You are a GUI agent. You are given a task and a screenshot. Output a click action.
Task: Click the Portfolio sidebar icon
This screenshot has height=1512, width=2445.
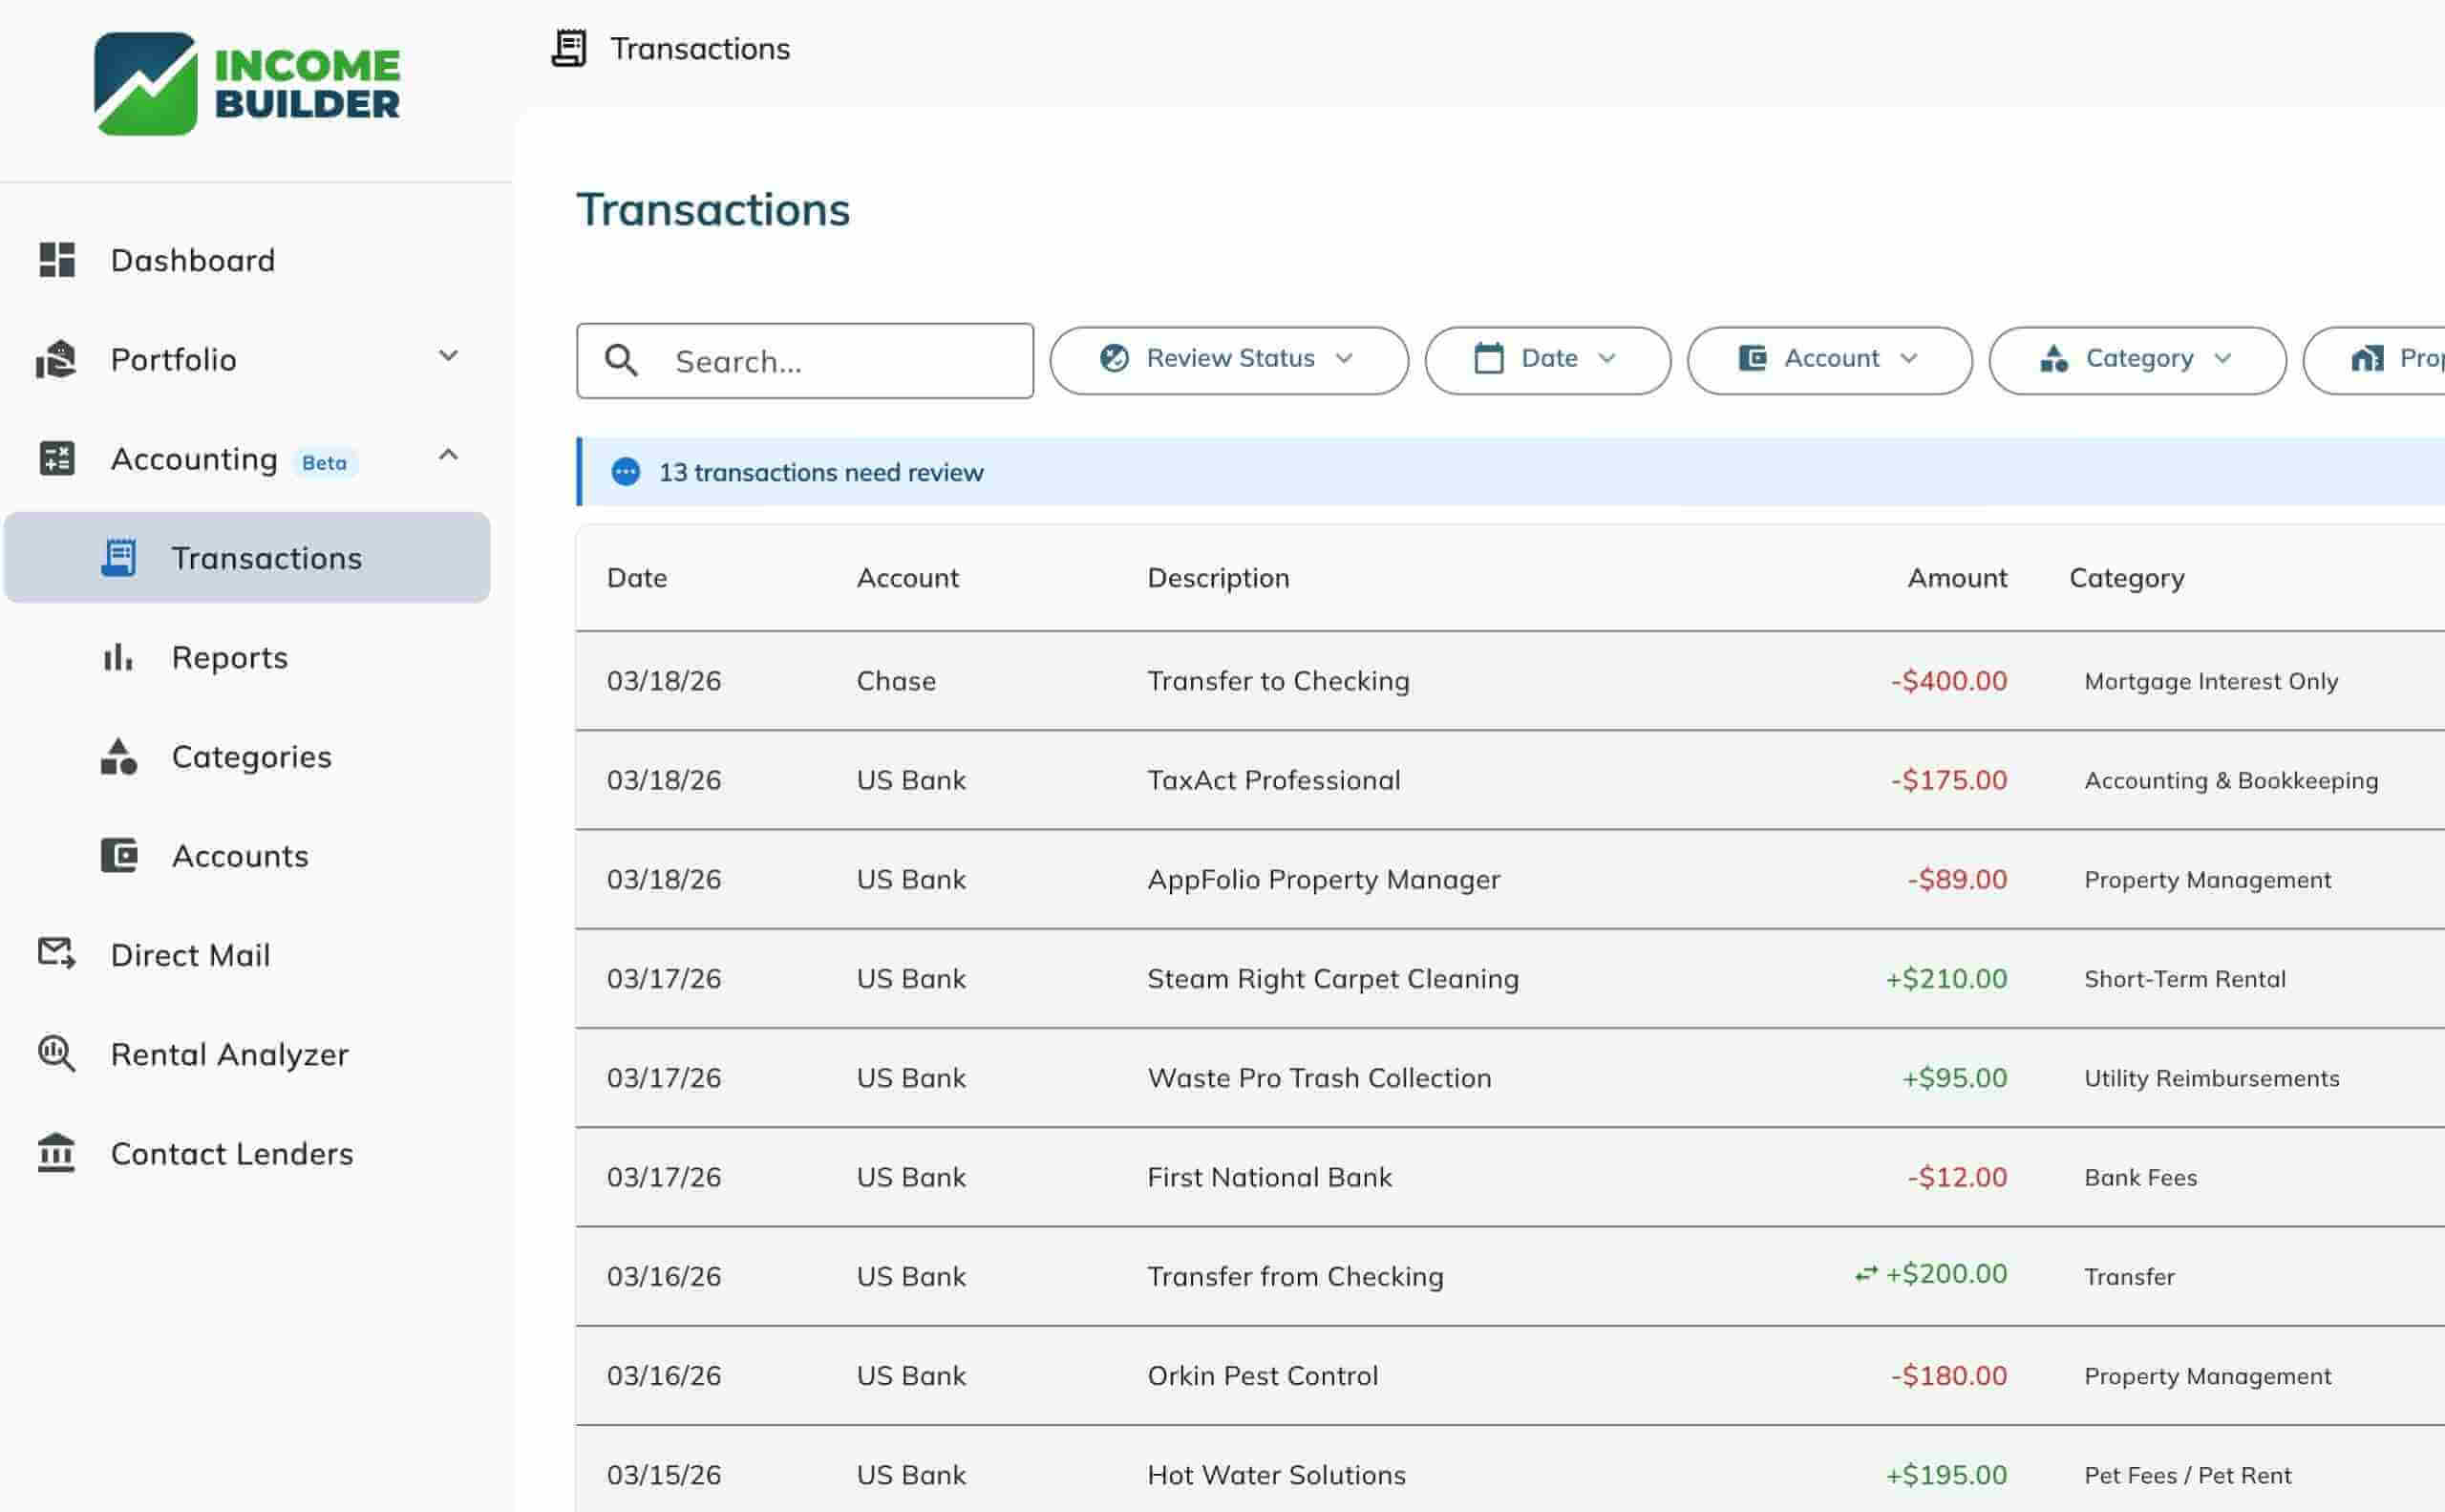tap(56, 359)
